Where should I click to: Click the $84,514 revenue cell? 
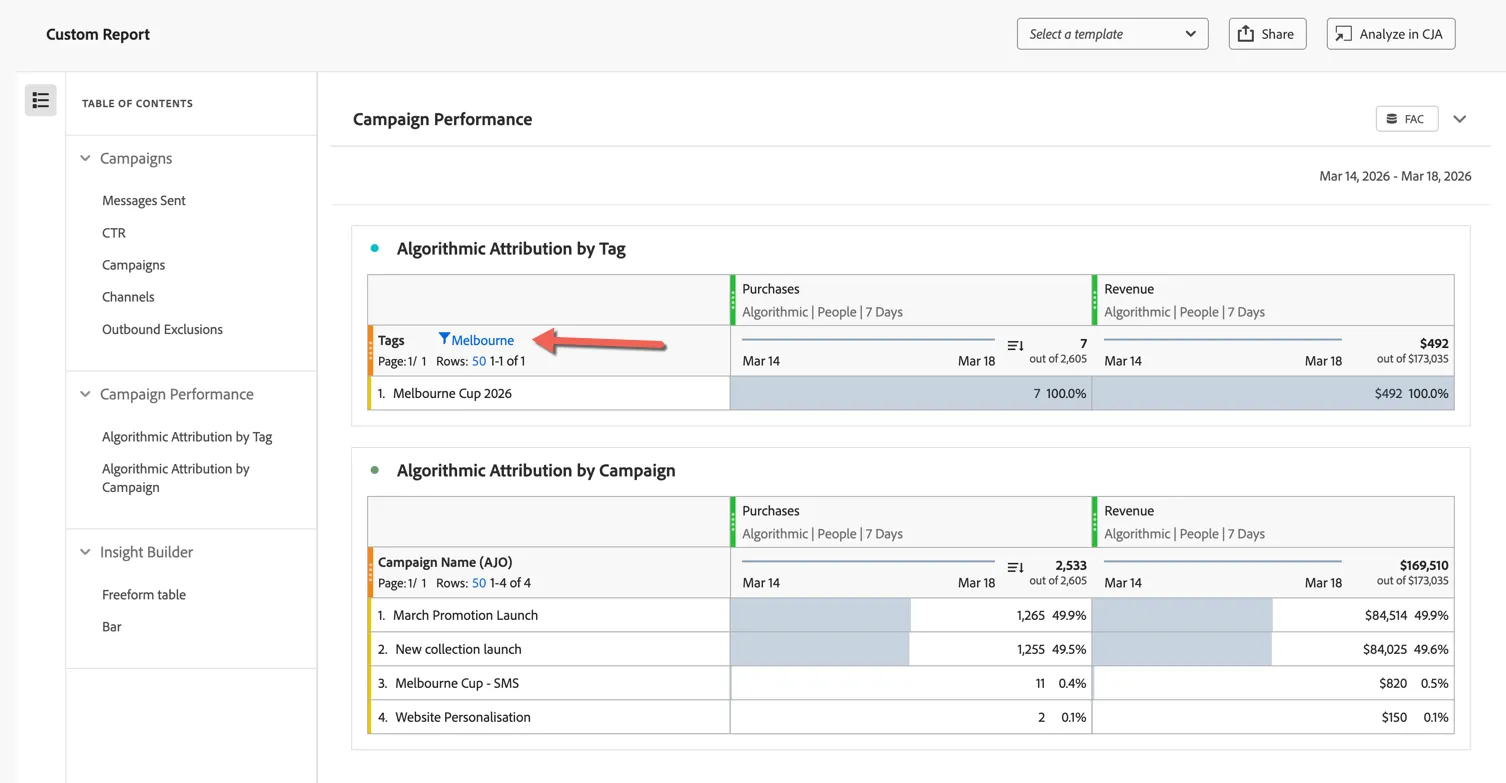point(1386,615)
